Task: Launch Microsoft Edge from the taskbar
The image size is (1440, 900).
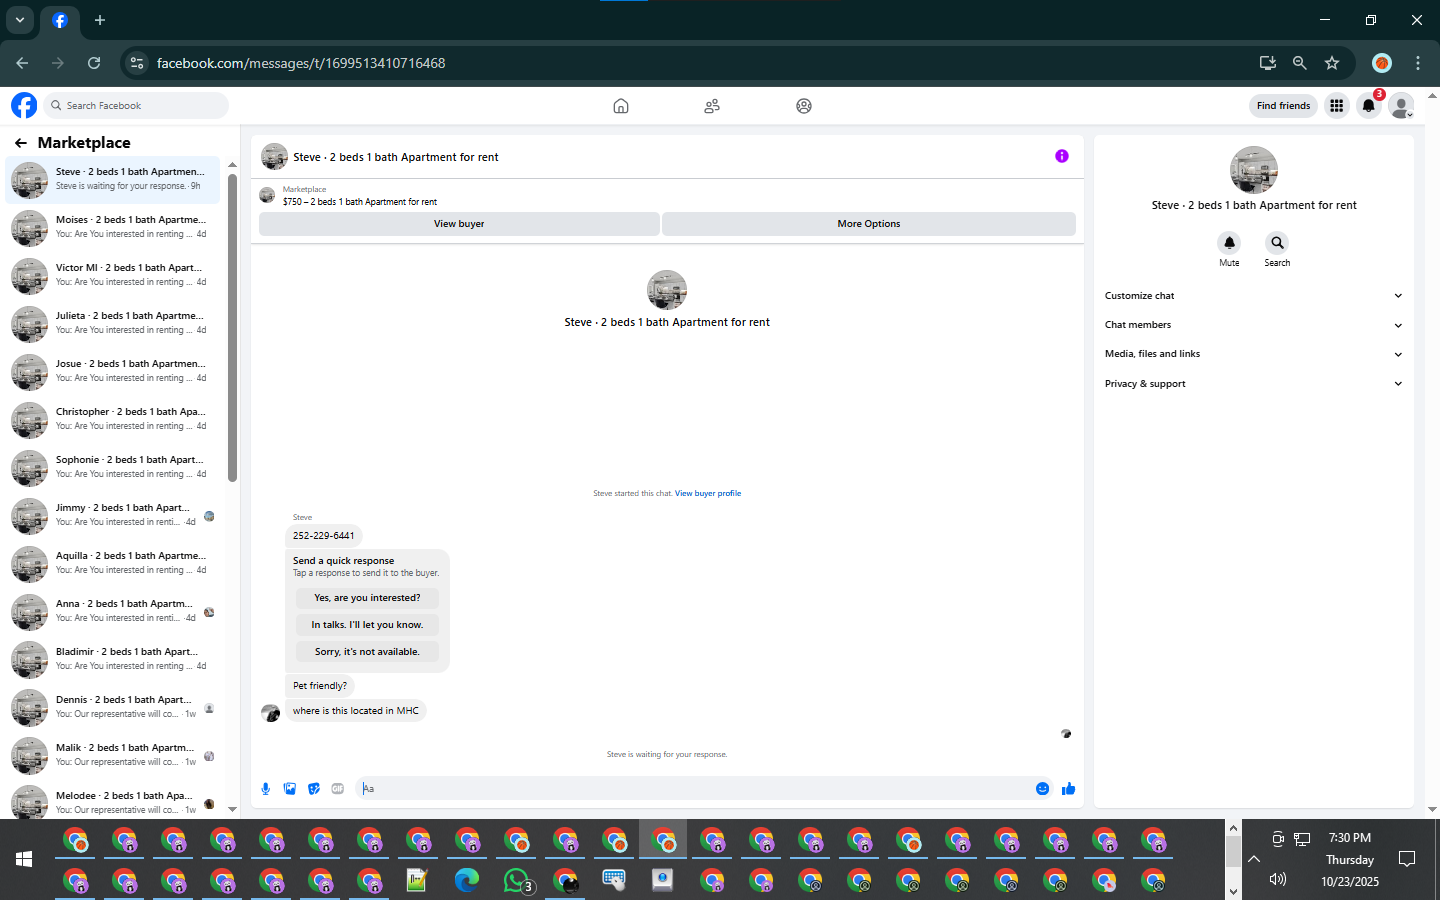Action: (467, 880)
